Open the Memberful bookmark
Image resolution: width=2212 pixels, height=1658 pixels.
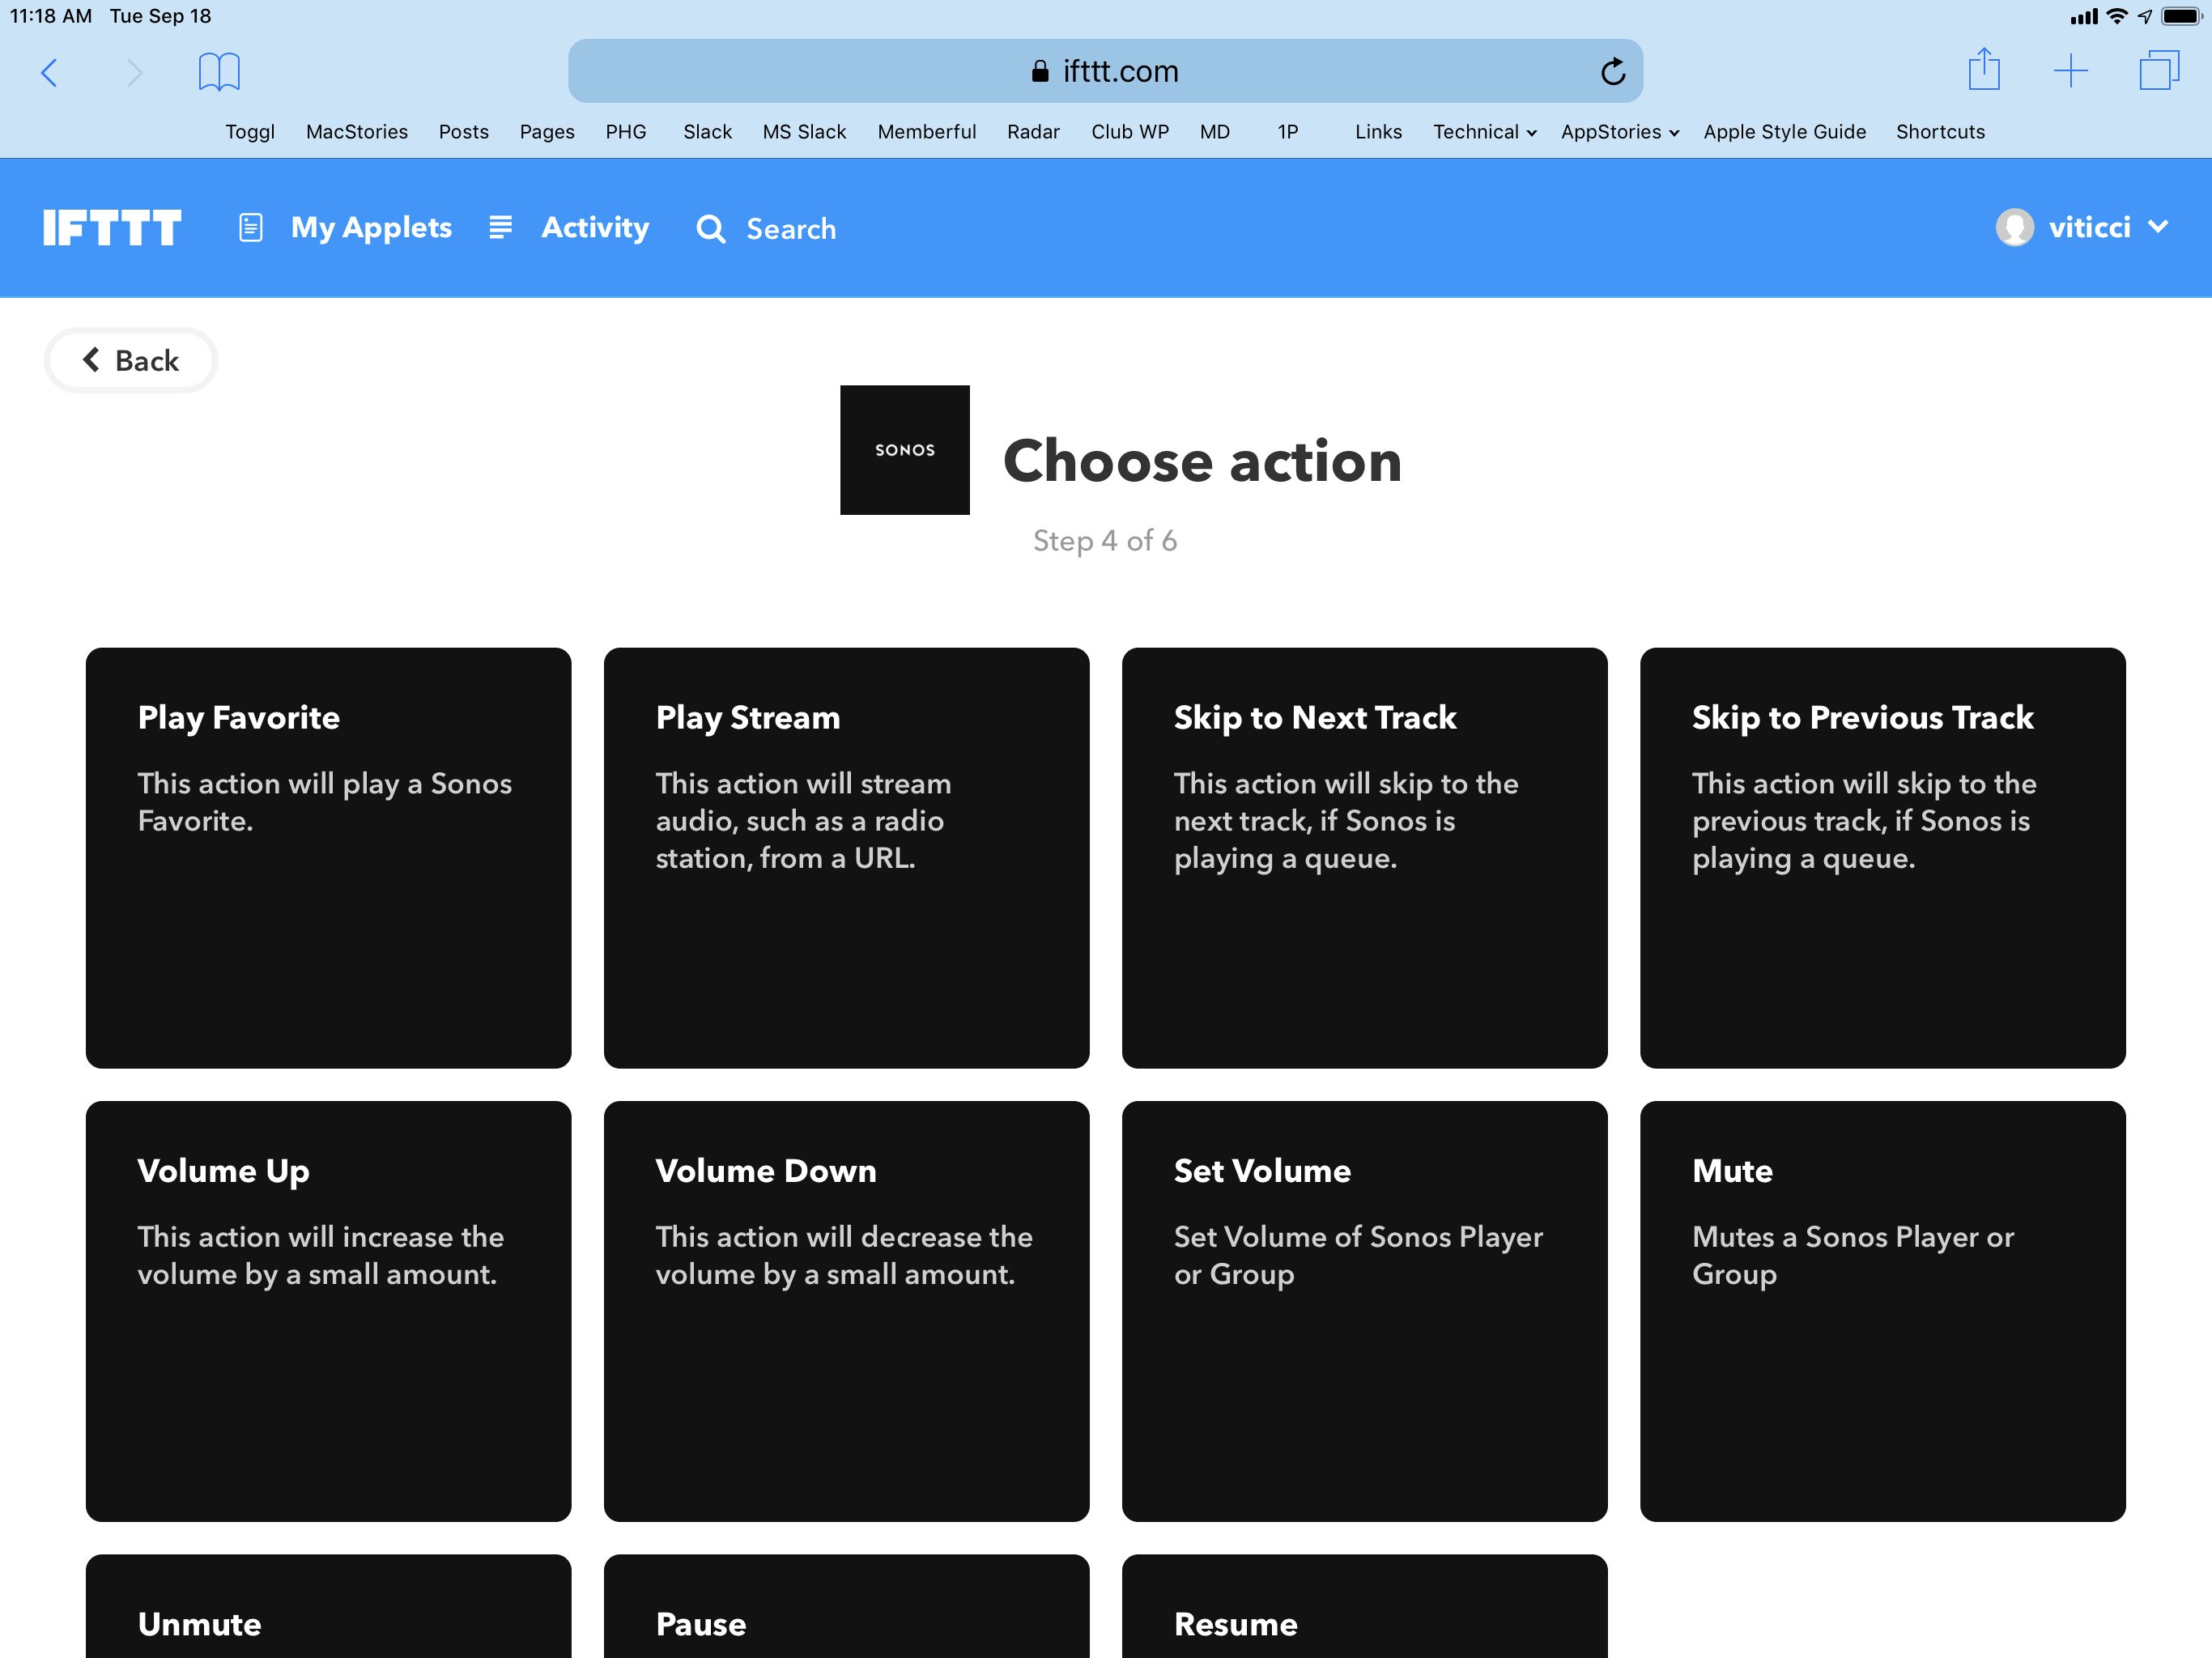[x=927, y=132]
